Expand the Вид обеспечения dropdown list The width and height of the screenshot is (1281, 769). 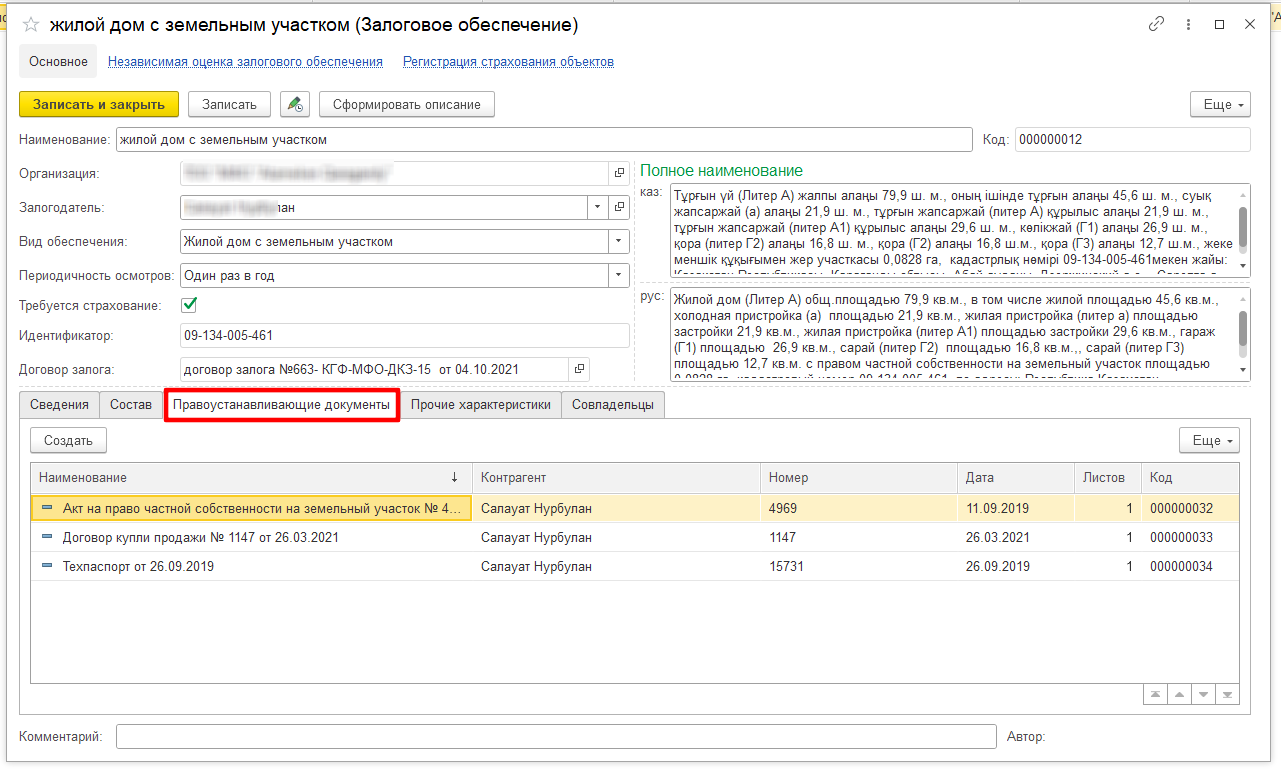point(619,242)
